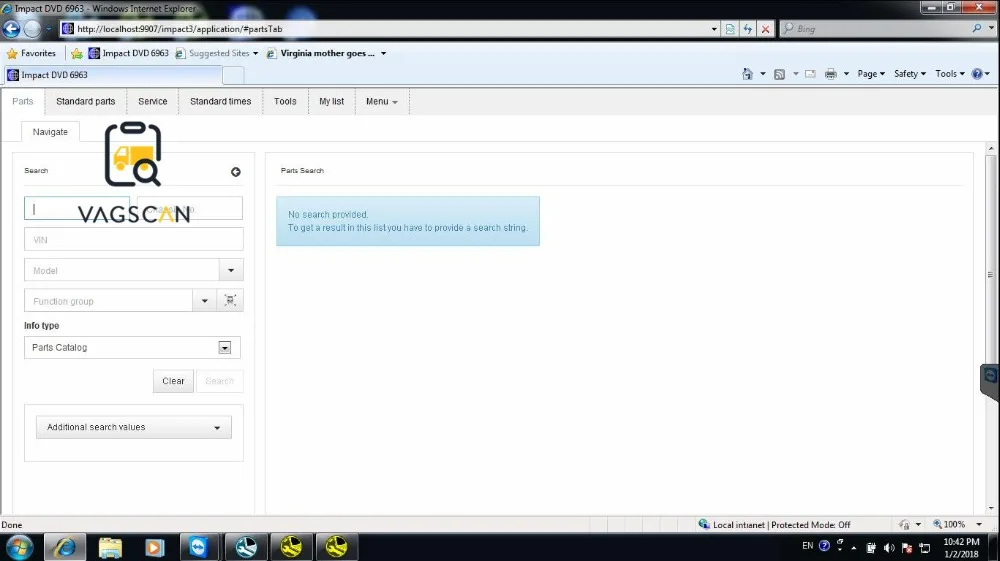
Task: Stop page loading with the red X
Action: tap(765, 29)
